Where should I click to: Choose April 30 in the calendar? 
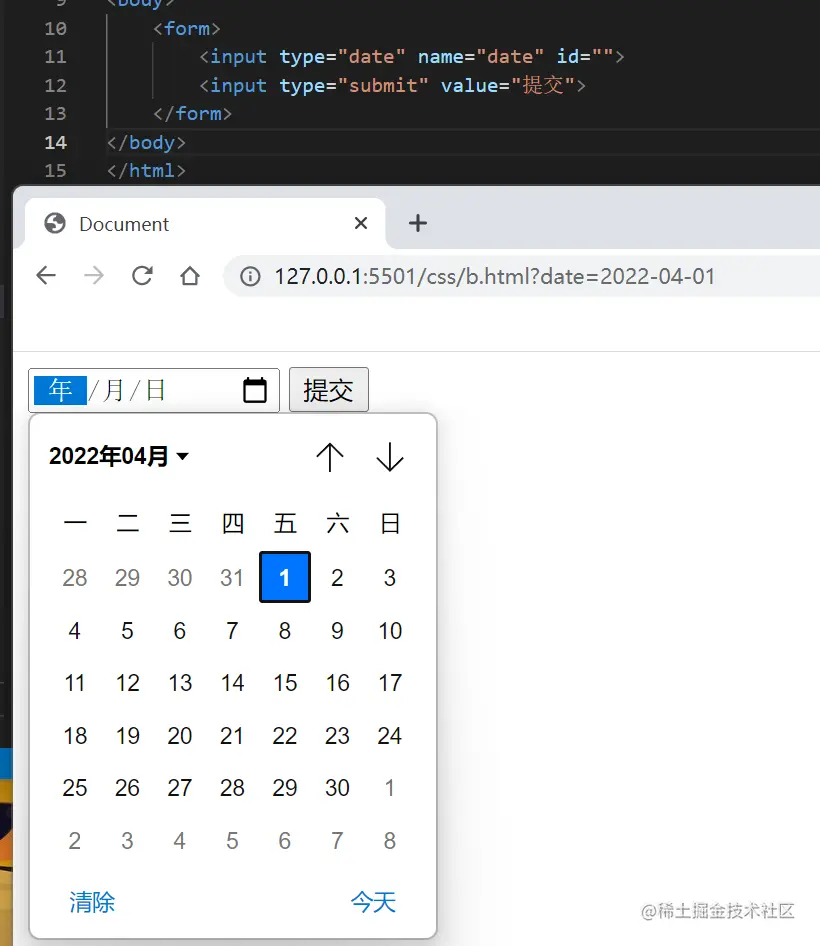pyautogui.click(x=337, y=788)
